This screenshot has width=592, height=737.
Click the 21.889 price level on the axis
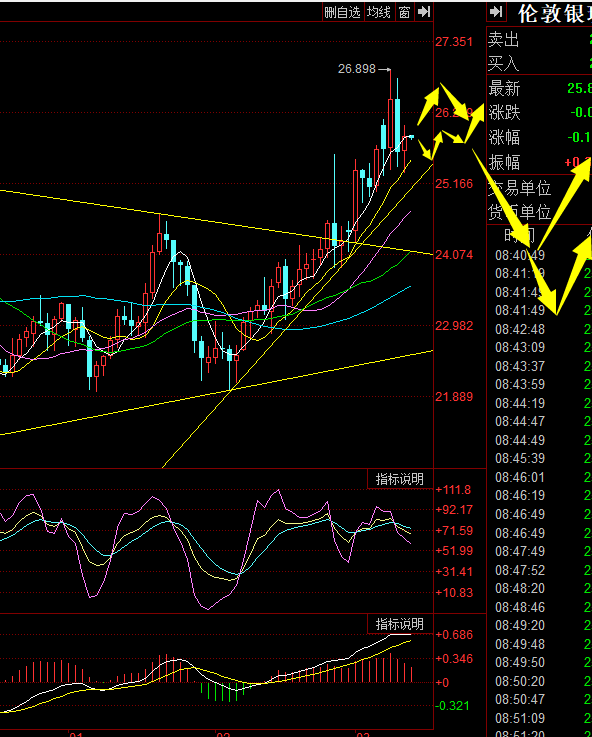pos(454,397)
